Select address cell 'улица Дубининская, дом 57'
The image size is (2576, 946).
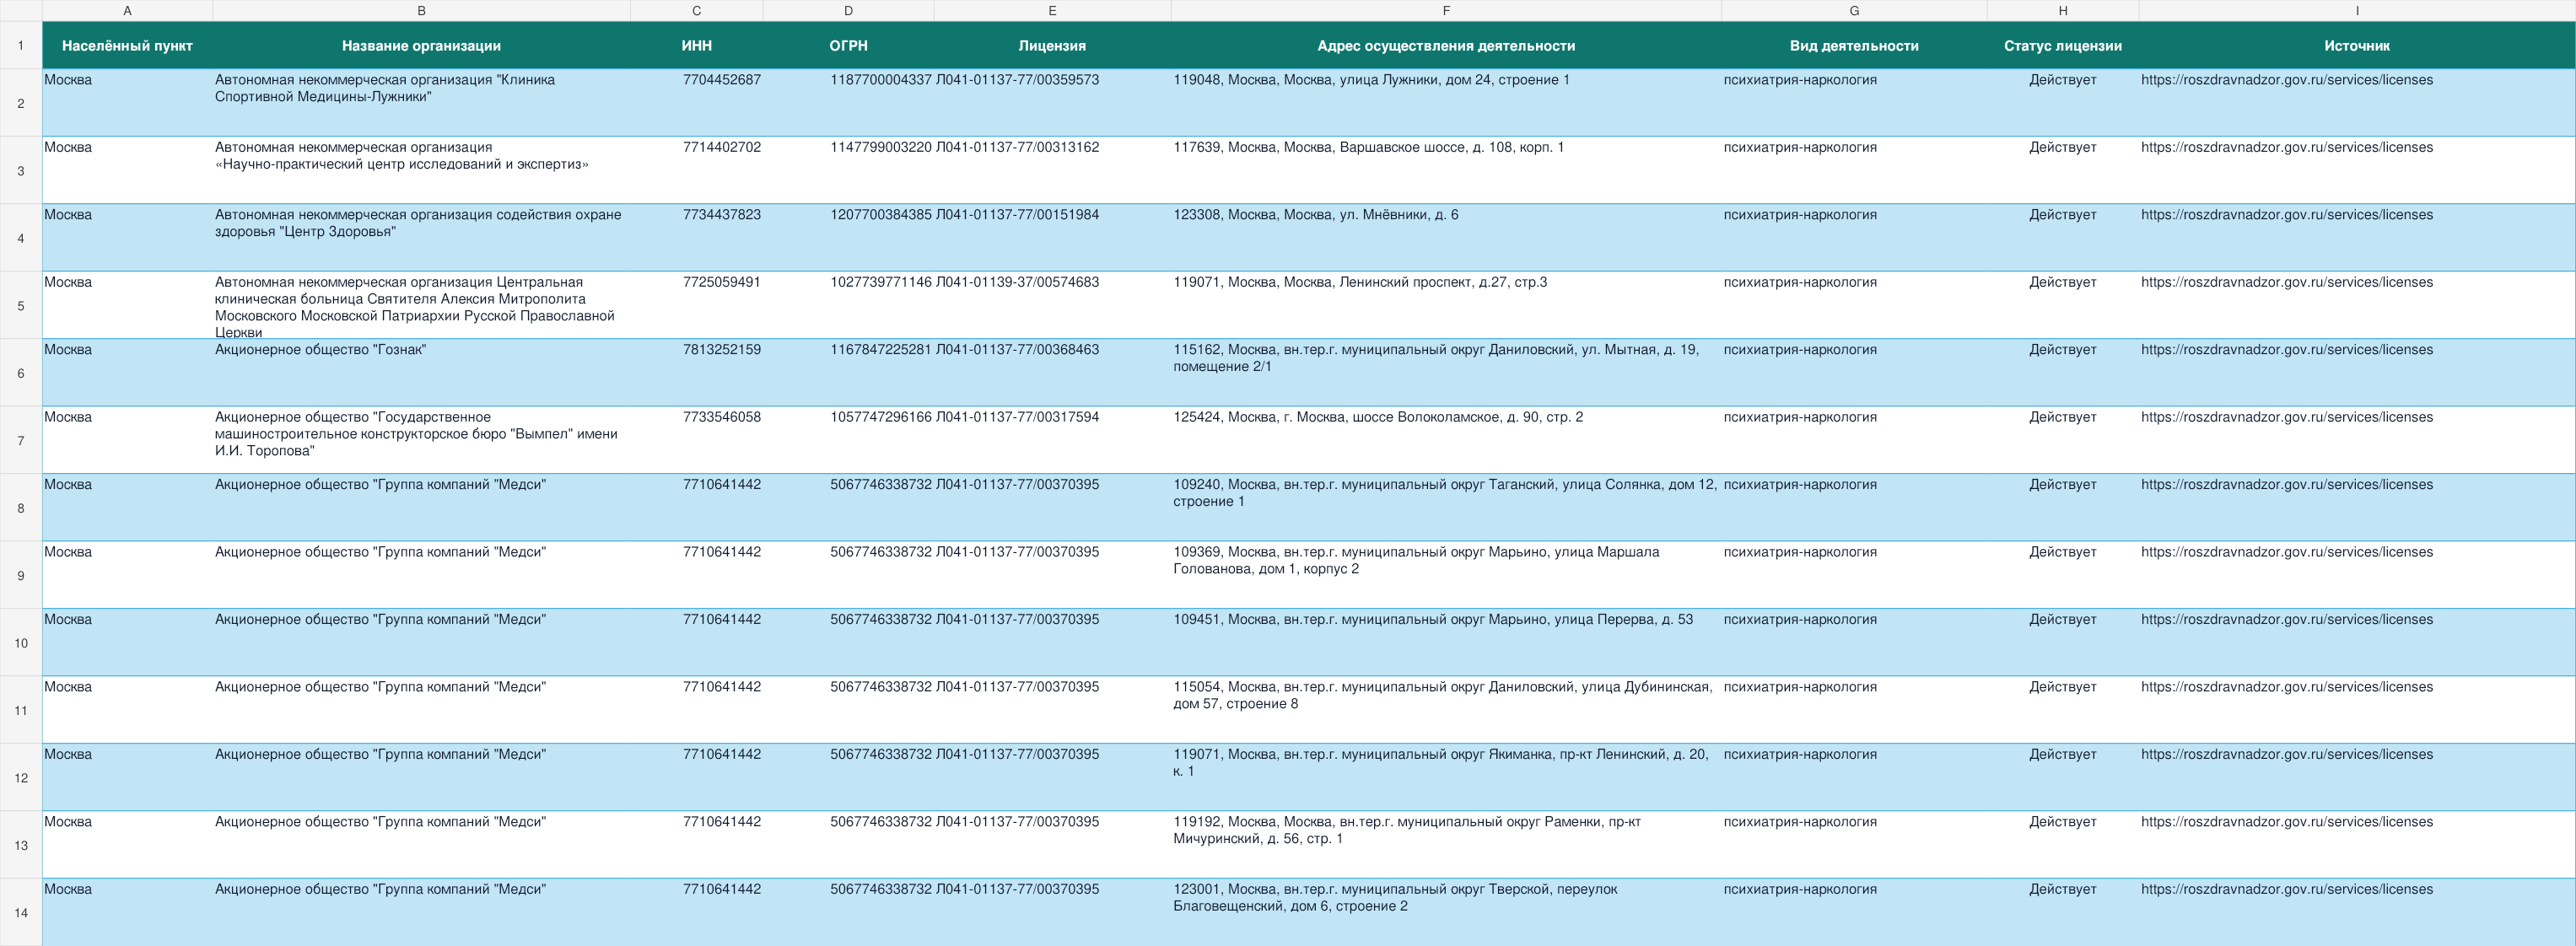coord(1446,710)
